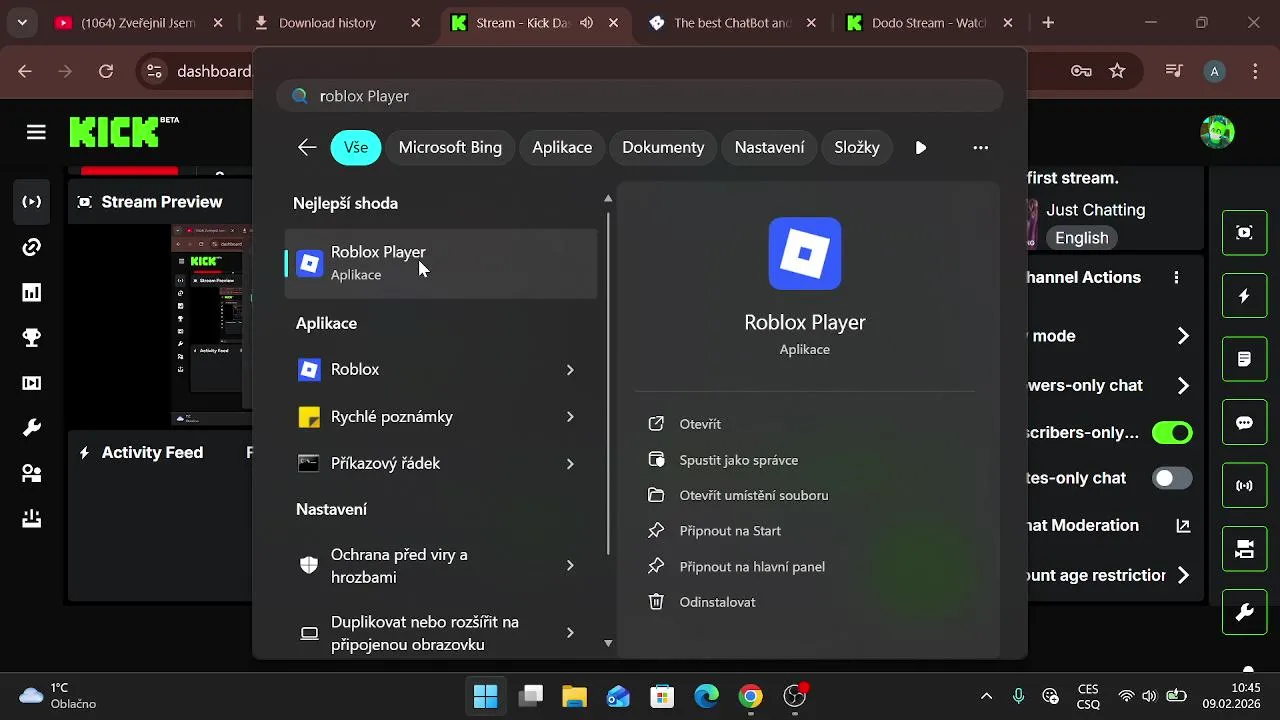The image size is (1280, 720).
Task: Click Připnout na Start
Action: [730, 531]
